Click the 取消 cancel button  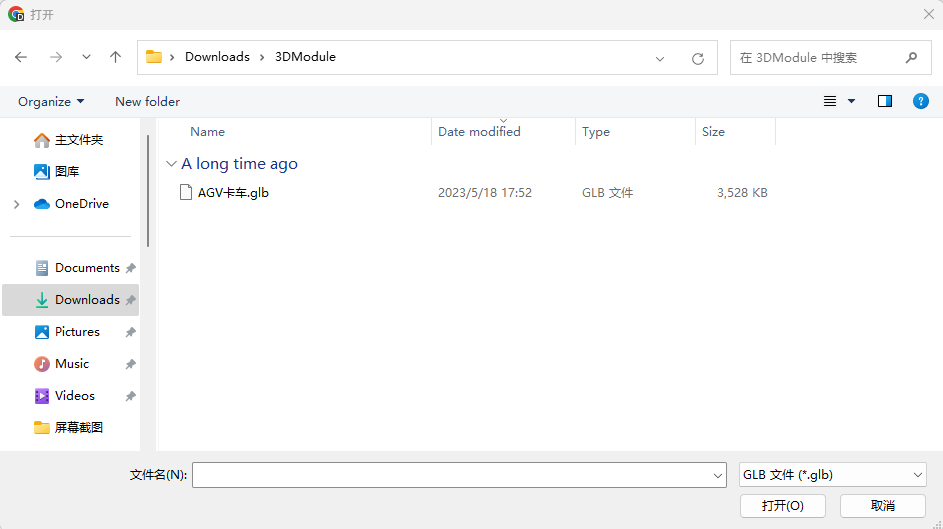(x=882, y=505)
